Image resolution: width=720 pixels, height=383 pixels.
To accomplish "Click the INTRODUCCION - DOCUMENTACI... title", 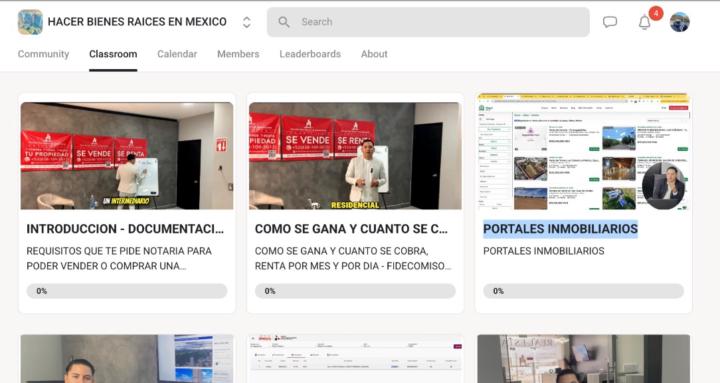I will [x=125, y=229].
